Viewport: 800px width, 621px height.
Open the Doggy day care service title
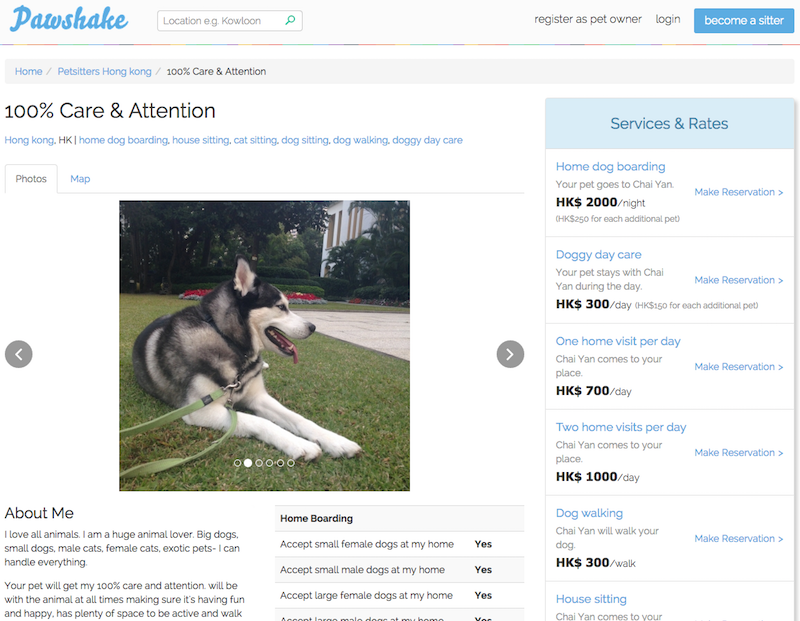click(x=598, y=255)
